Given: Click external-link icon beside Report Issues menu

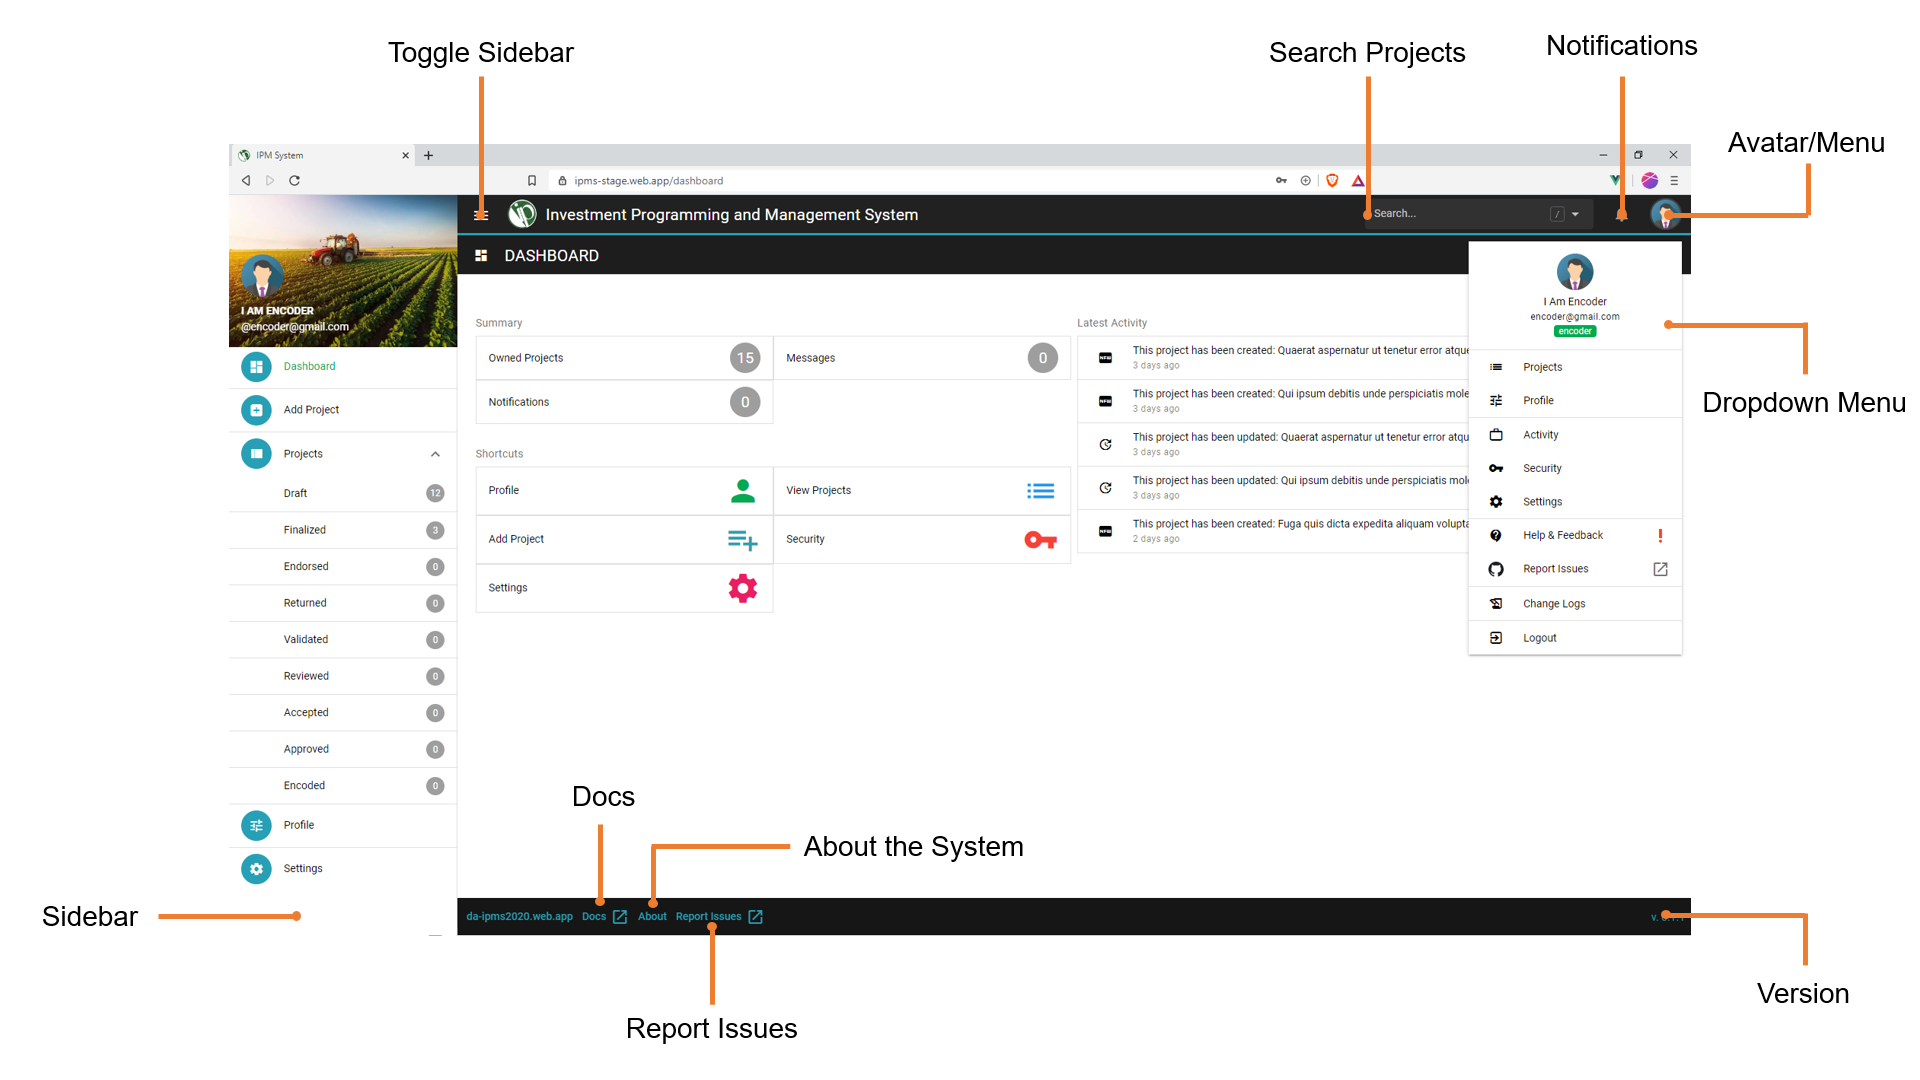Looking at the screenshot, I should (x=1660, y=569).
